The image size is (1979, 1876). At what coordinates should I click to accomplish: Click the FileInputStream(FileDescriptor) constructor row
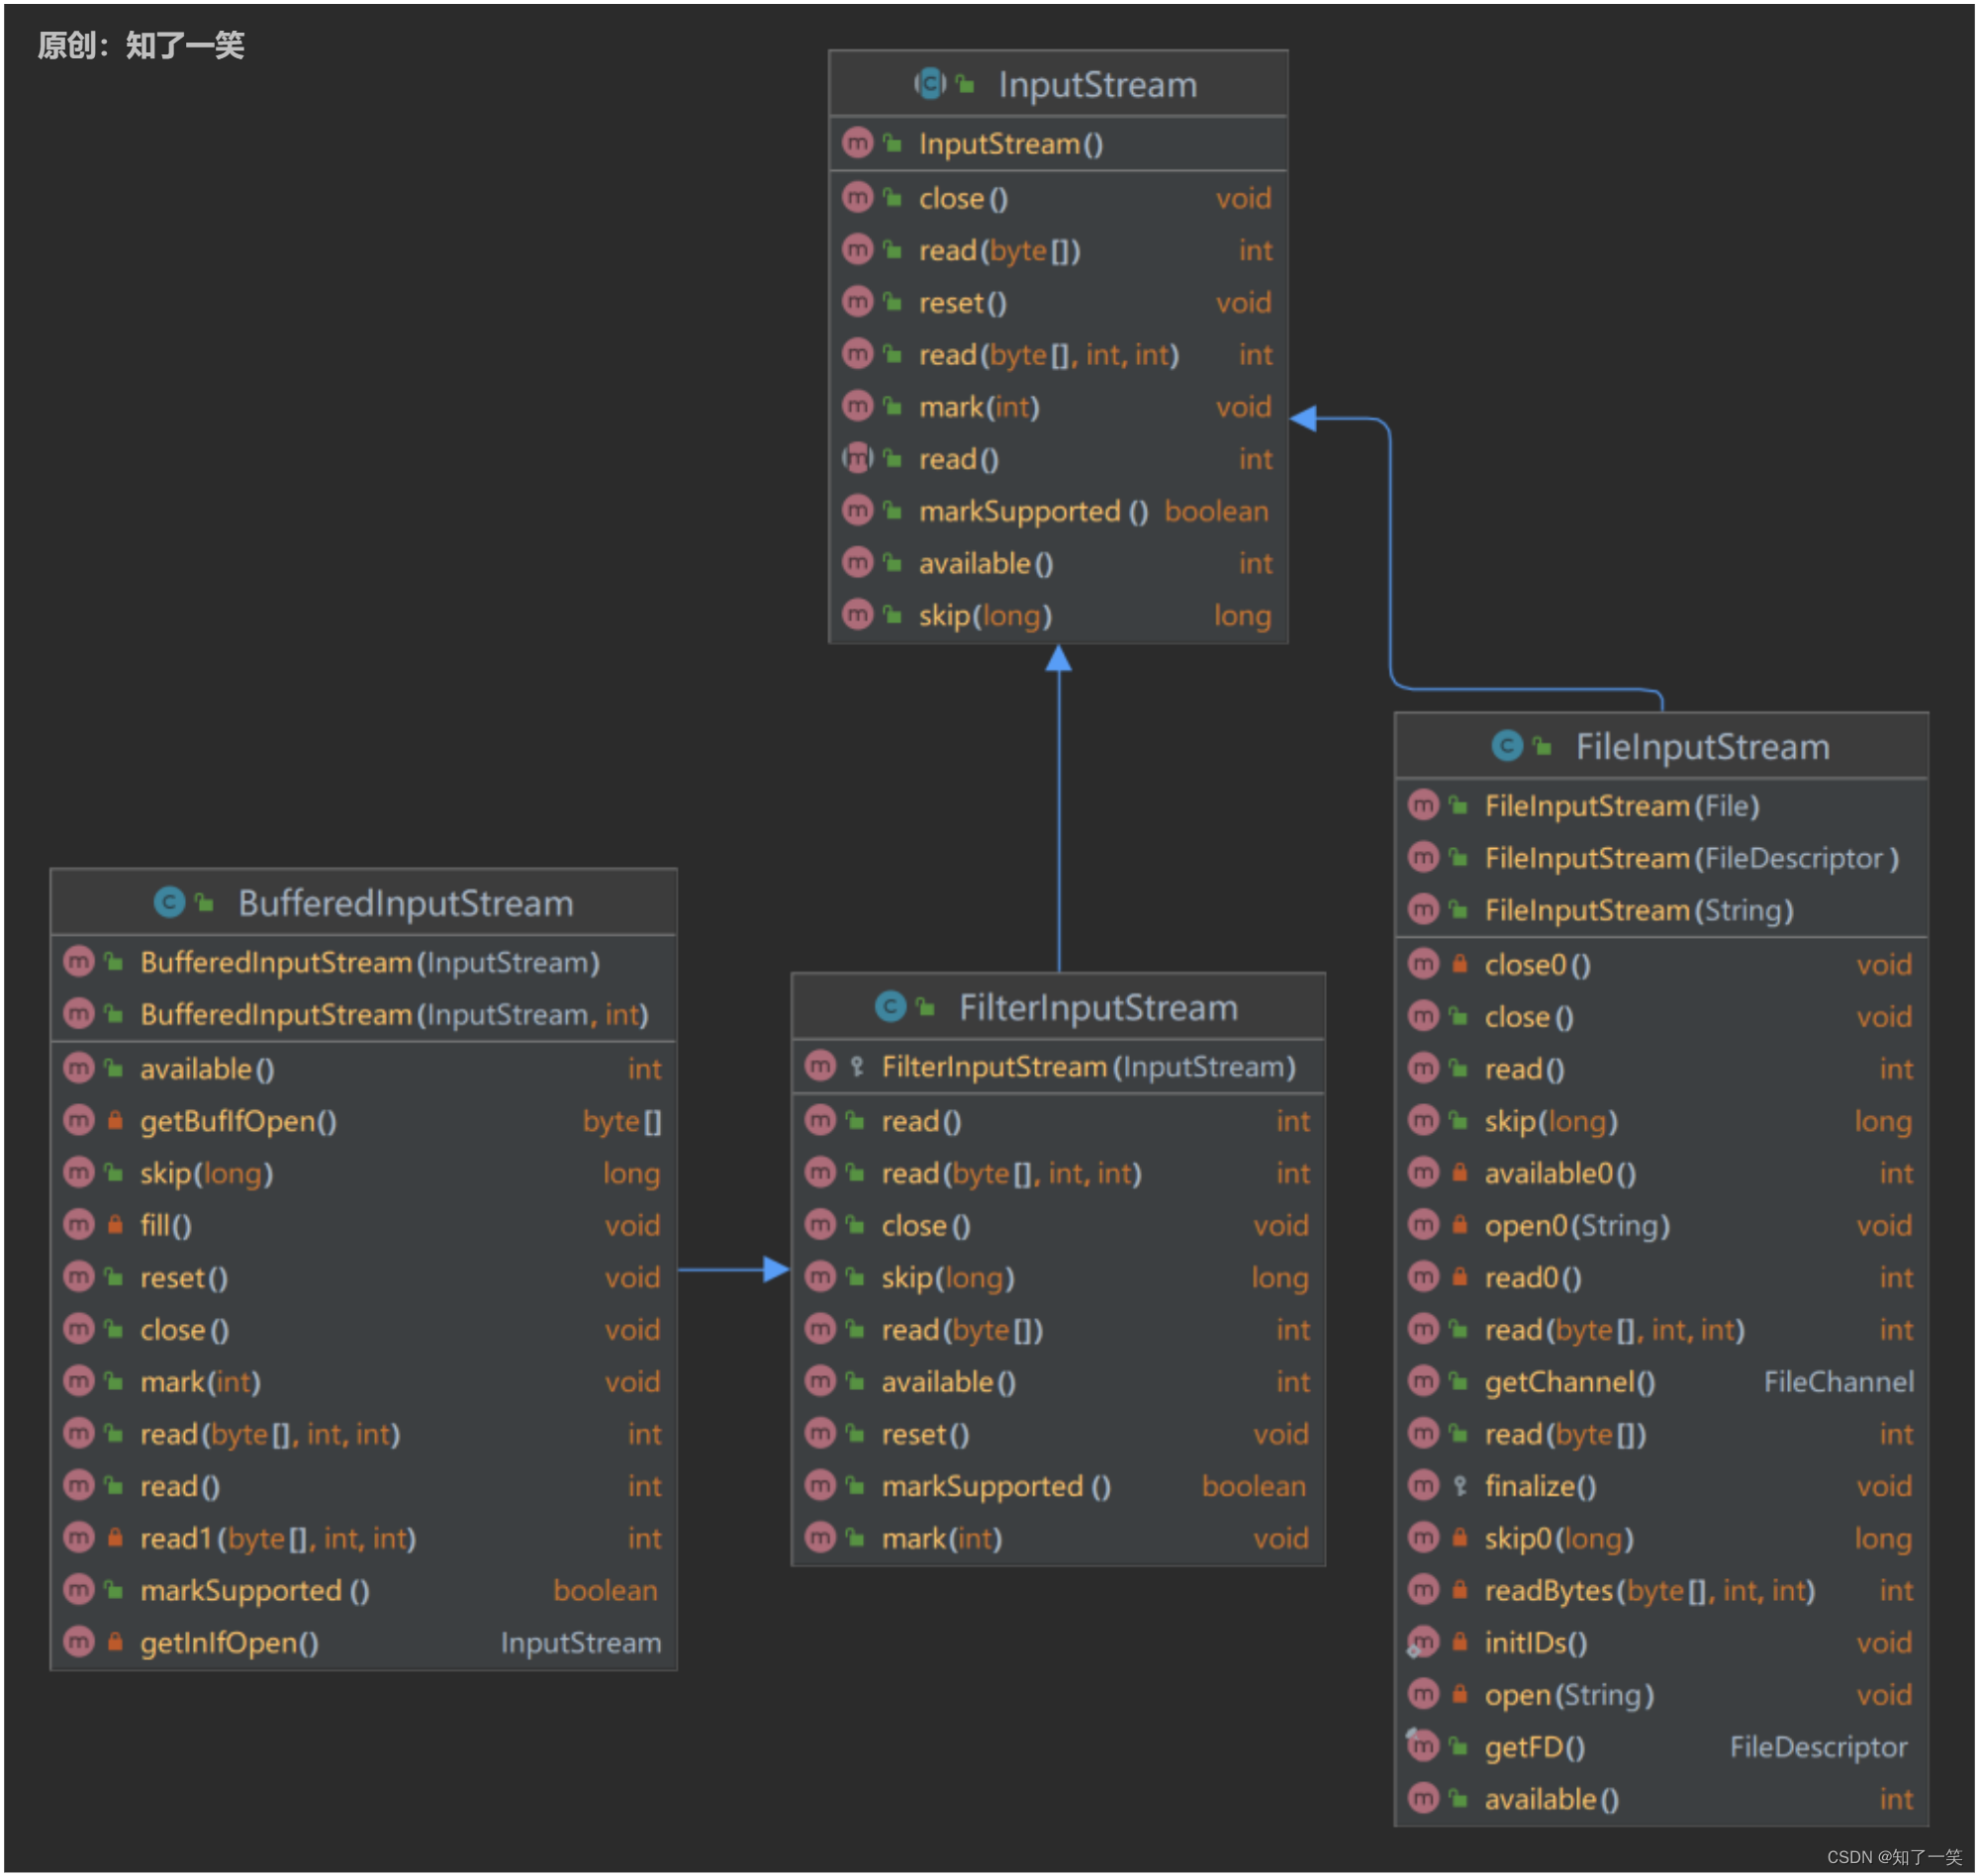1690,858
